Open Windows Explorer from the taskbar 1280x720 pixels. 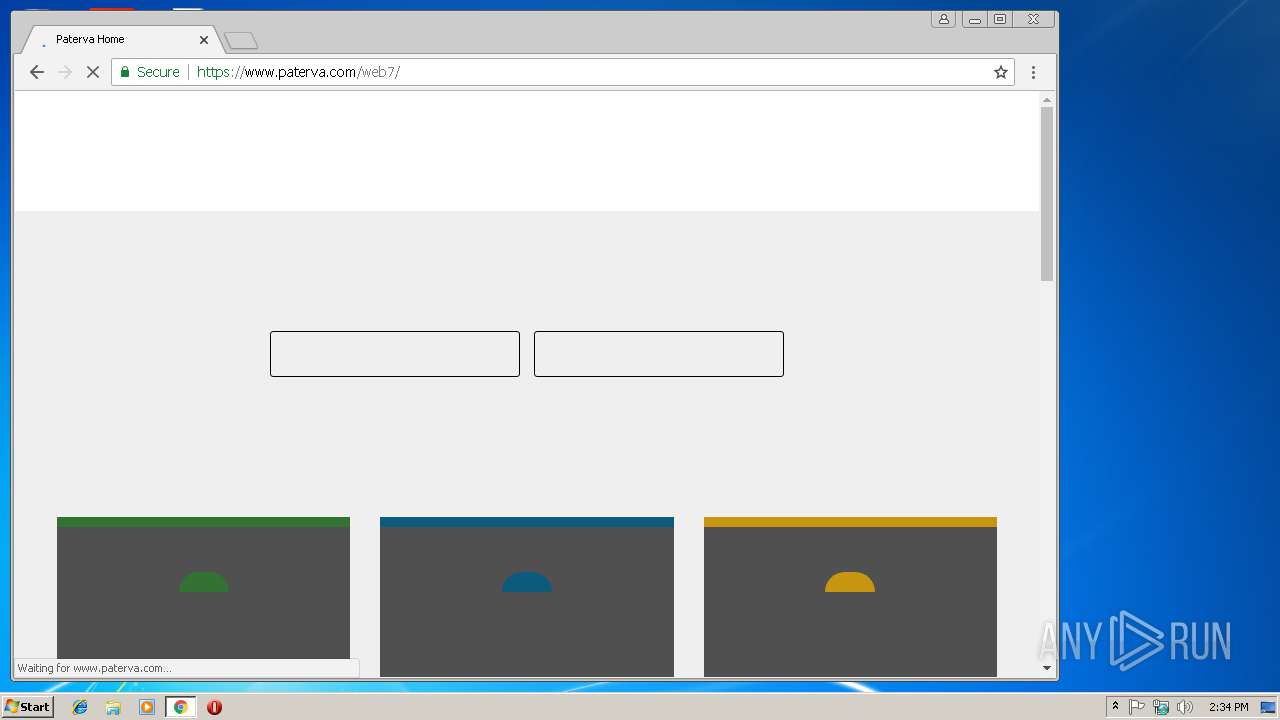[113, 707]
